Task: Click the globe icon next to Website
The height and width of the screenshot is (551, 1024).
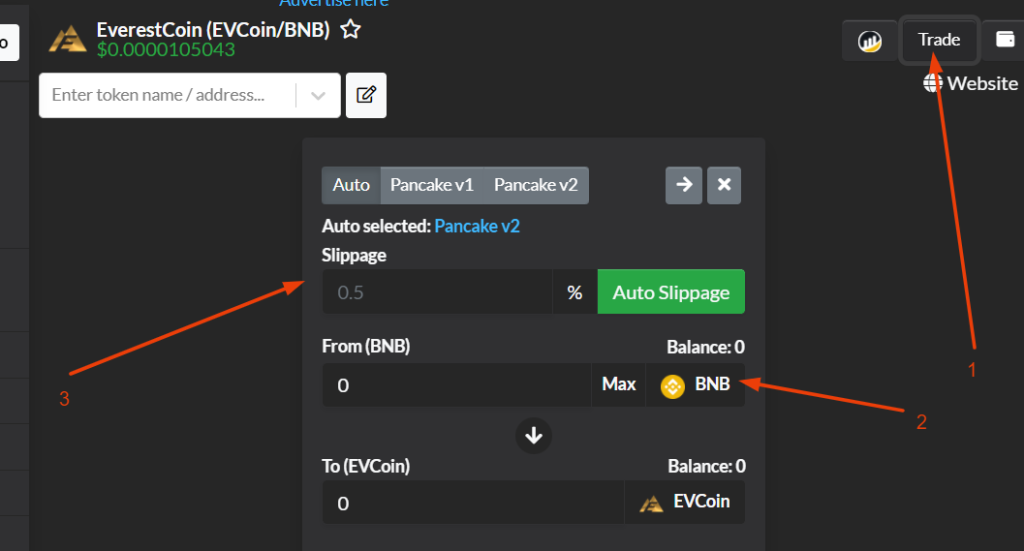Action: coord(933,83)
